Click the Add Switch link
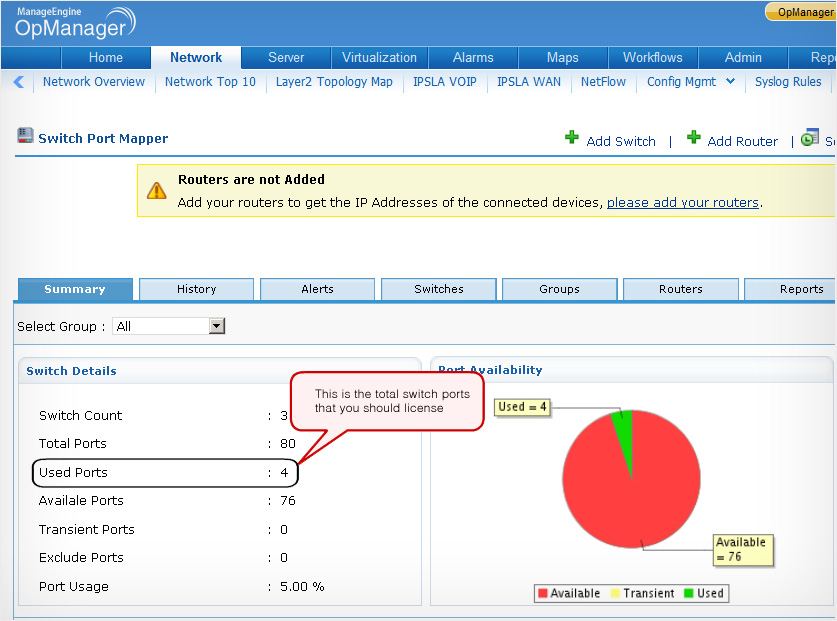837x621 pixels. [x=621, y=141]
